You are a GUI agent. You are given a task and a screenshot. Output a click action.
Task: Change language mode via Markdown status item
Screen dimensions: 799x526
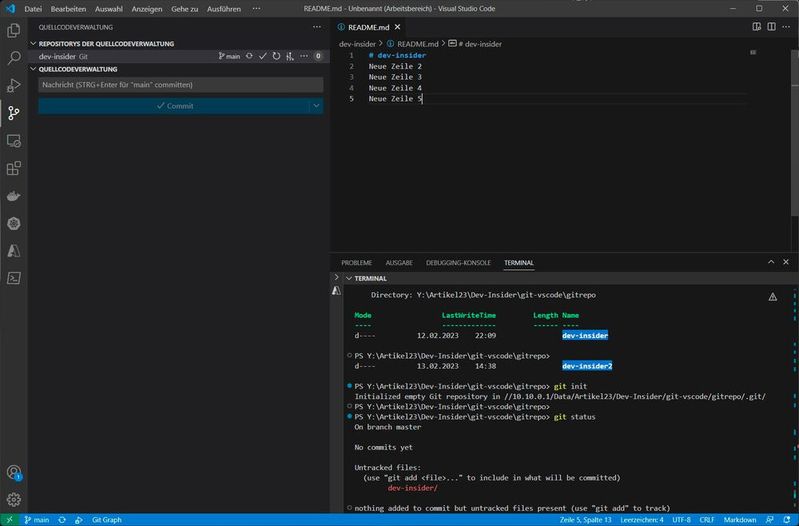pos(739,520)
